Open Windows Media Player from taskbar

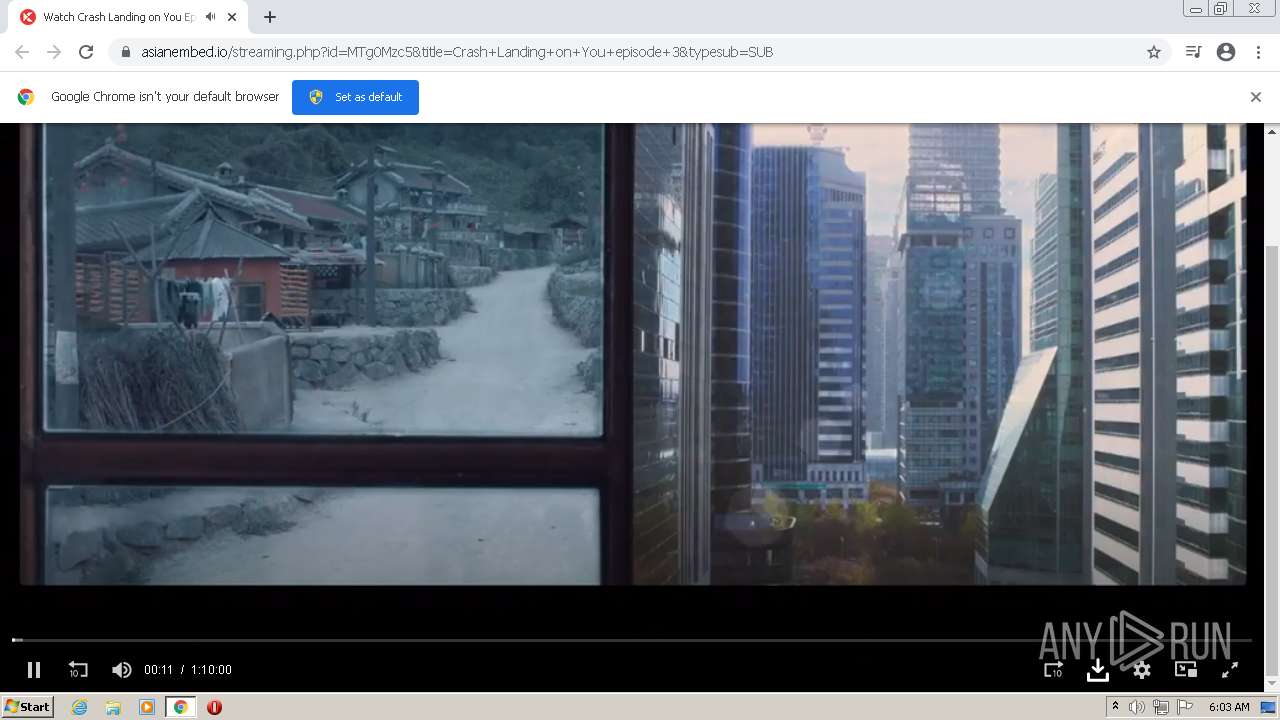click(146, 707)
